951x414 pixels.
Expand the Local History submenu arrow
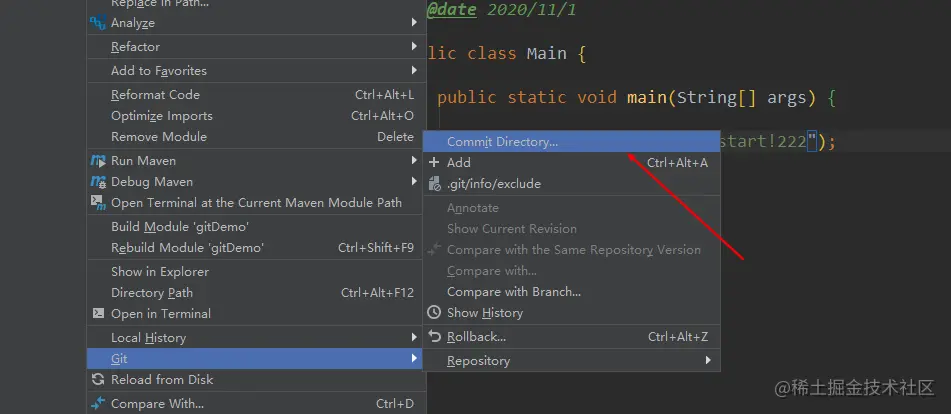click(x=414, y=337)
